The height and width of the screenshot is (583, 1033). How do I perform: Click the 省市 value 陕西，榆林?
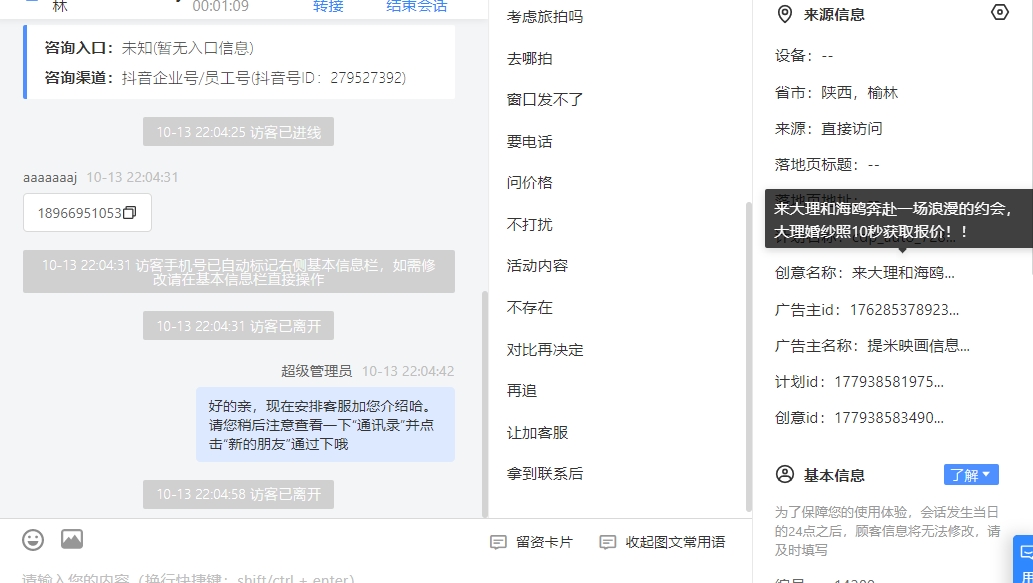tap(859, 93)
